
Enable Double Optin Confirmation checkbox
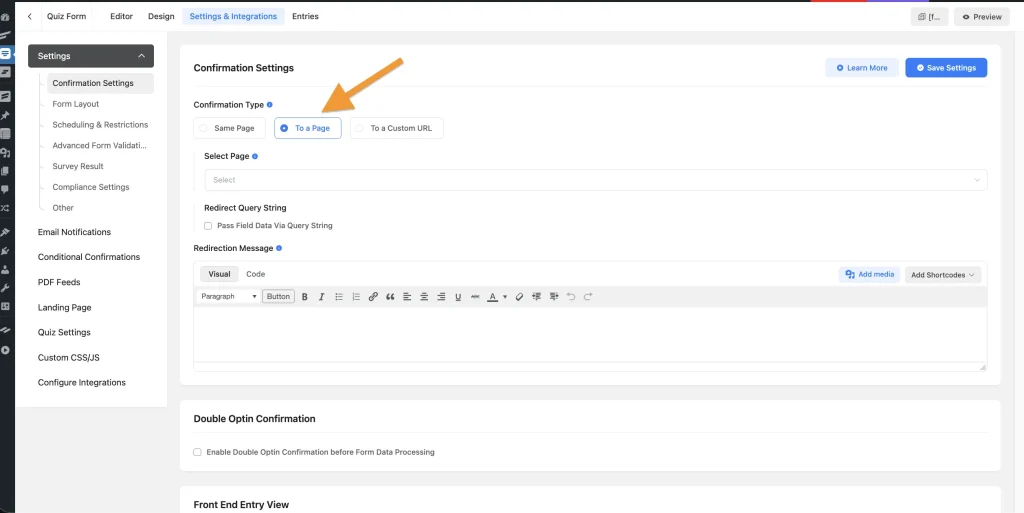(197, 452)
